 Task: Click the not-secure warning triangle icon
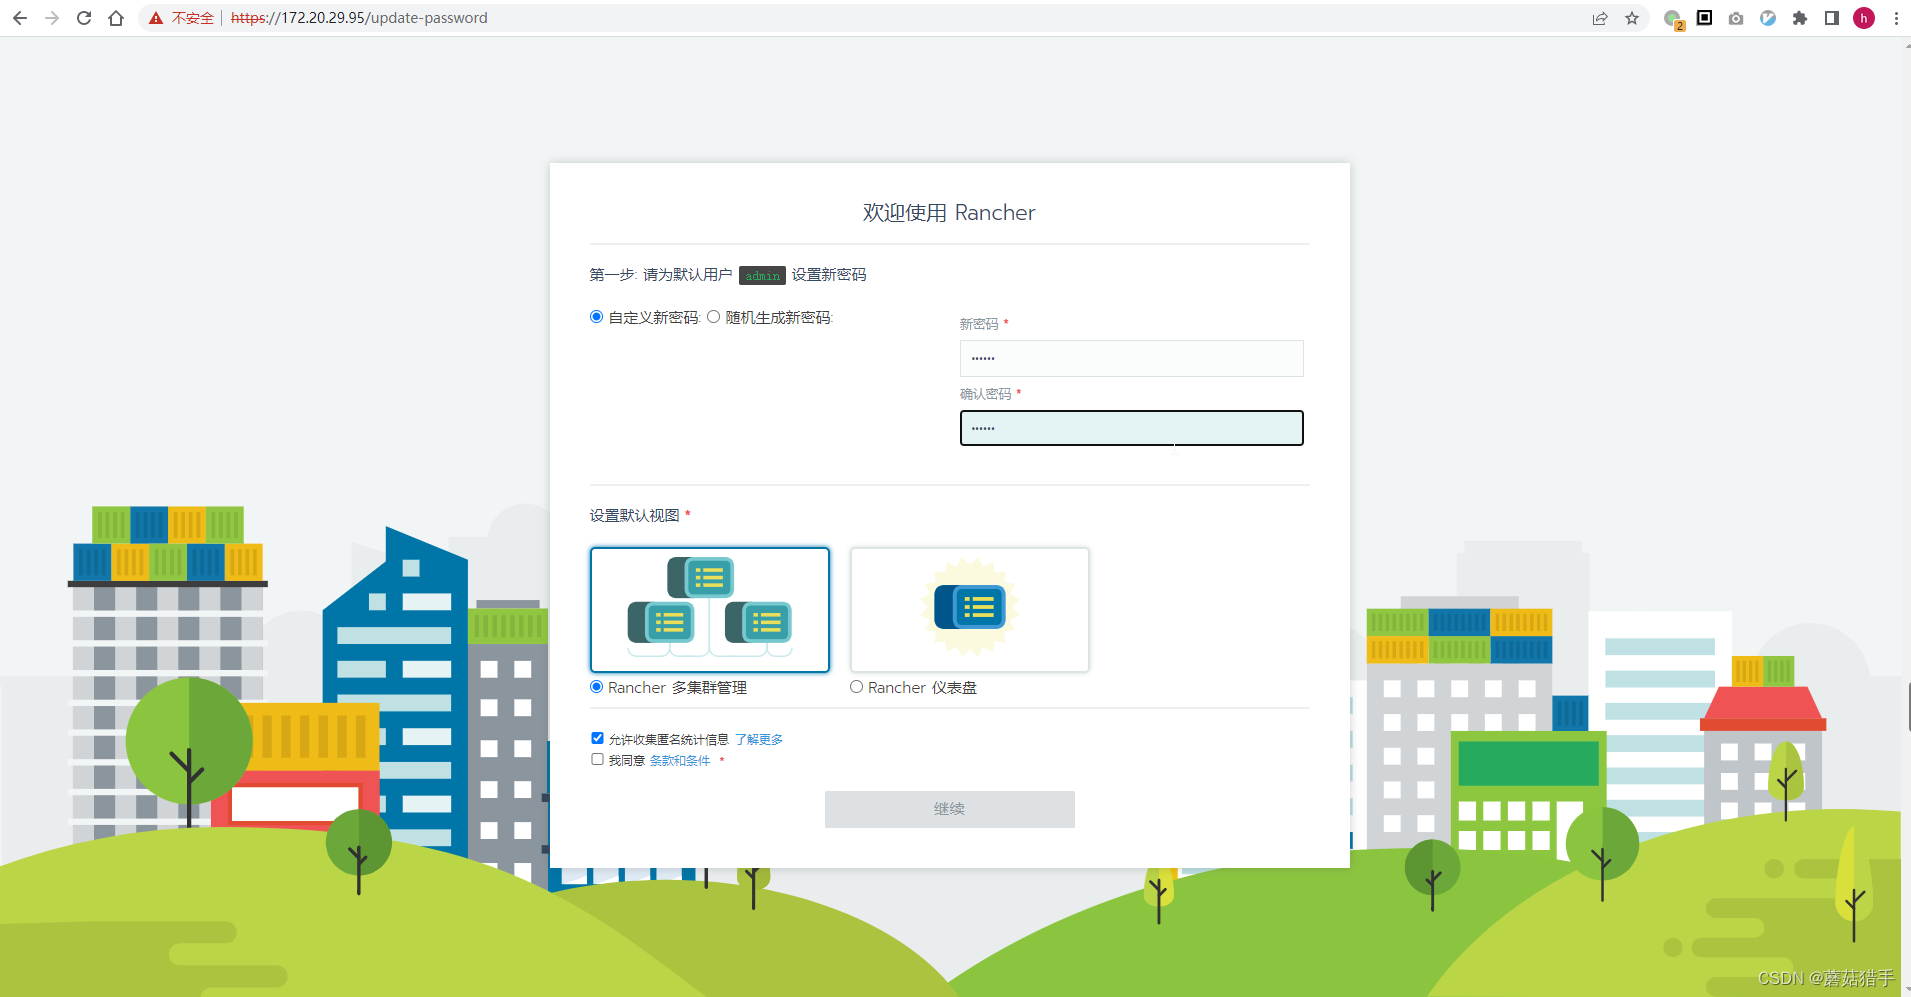[x=156, y=18]
